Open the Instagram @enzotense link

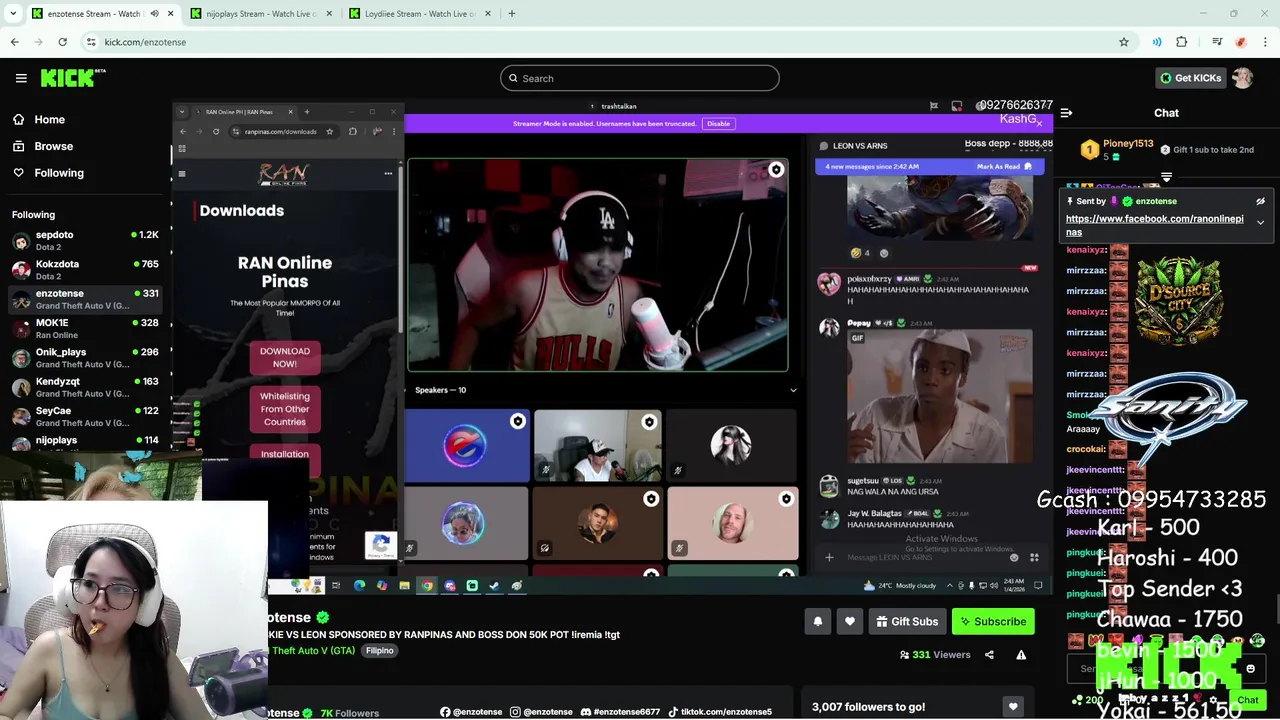click(541, 712)
